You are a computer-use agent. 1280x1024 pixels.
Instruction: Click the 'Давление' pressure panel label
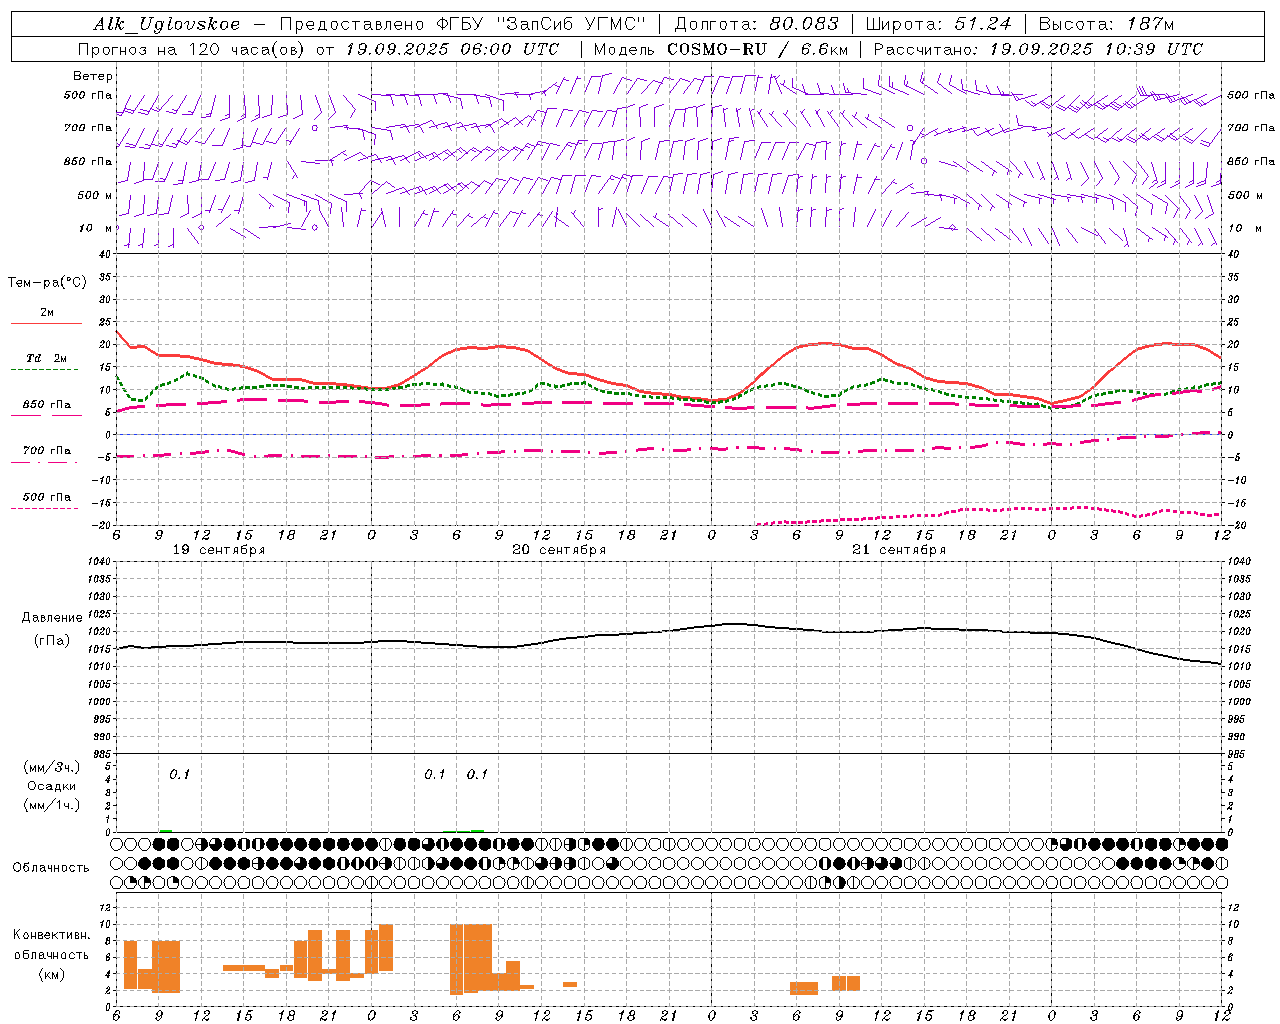(51, 618)
